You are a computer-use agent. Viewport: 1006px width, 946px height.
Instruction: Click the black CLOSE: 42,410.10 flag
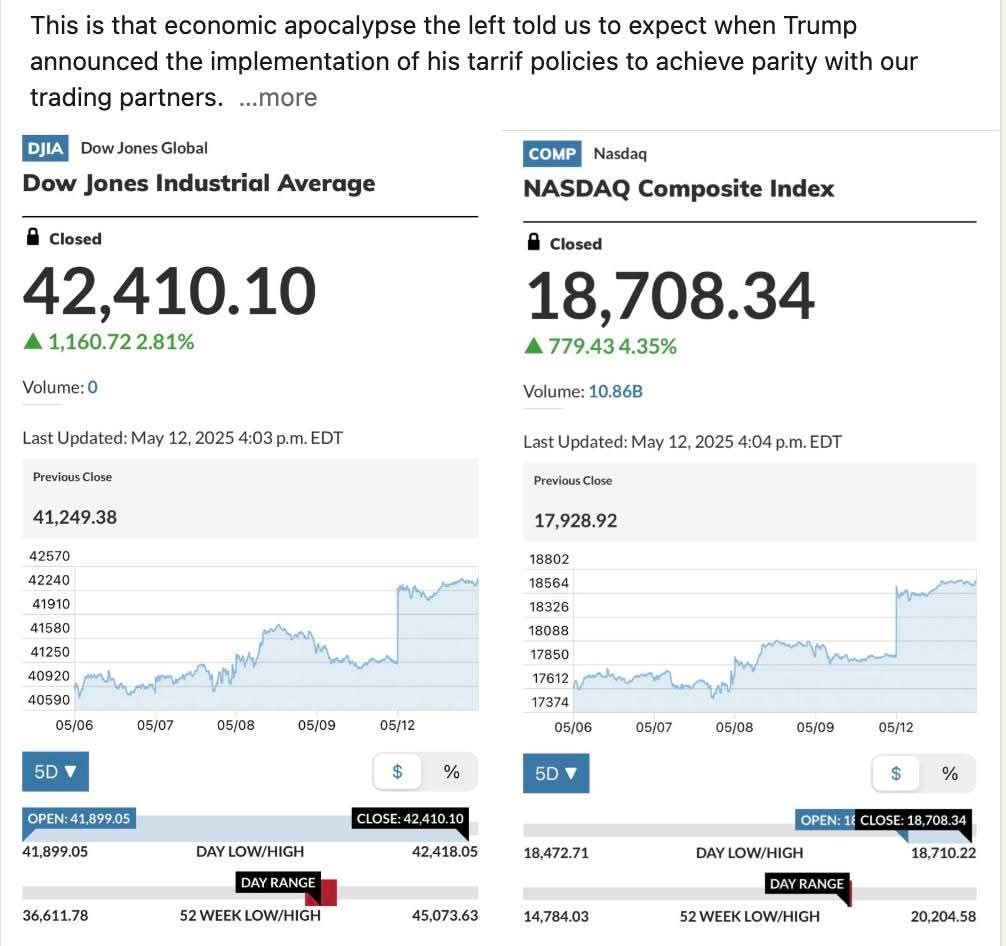click(x=410, y=819)
